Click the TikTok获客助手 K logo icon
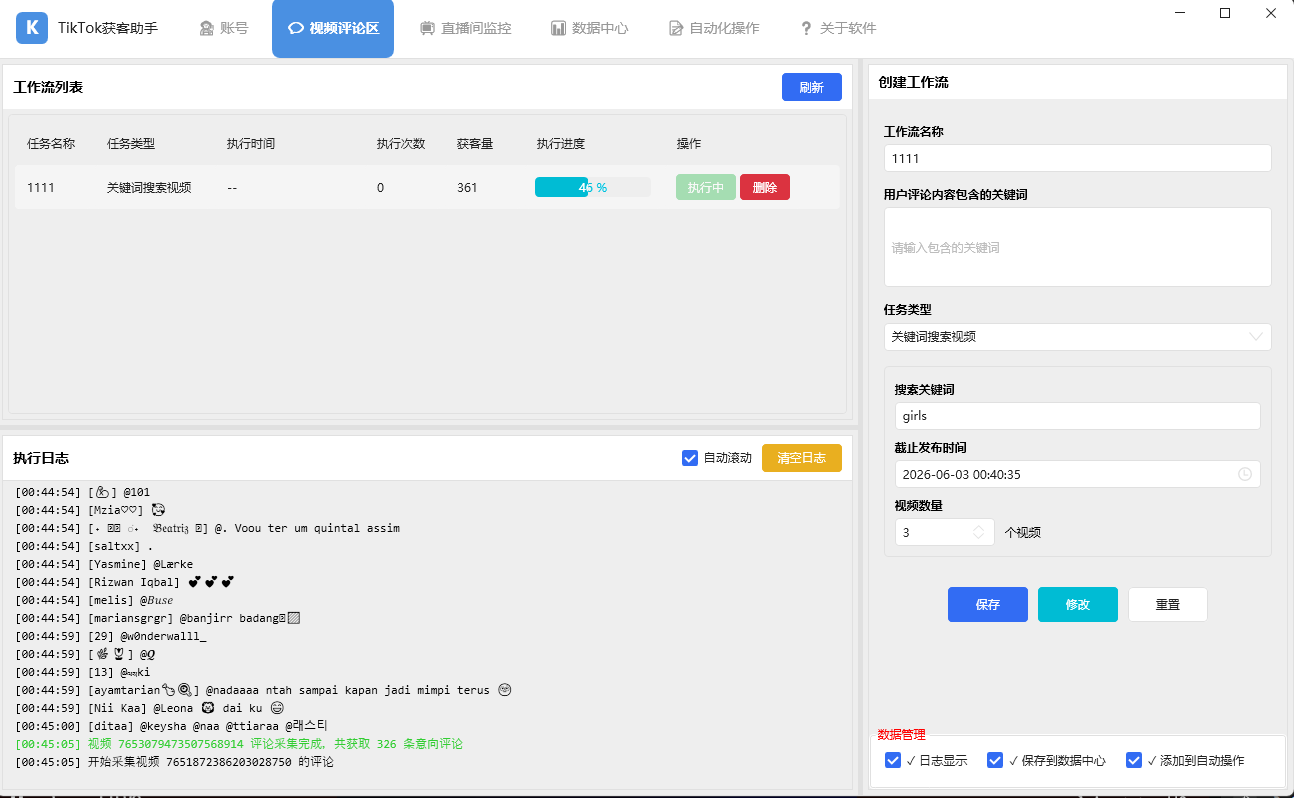Viewport: 1294px width, 798px height. click(32, 28)
